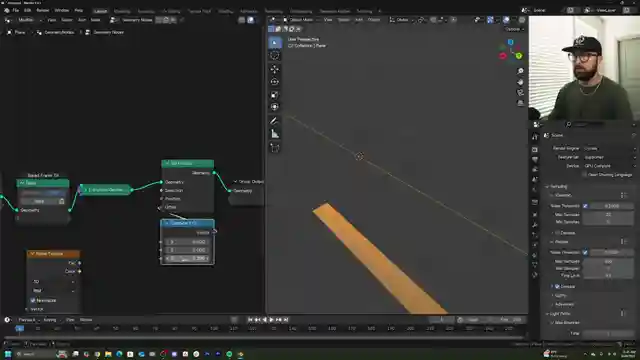Open the Help menu
640x360 pixels.
pyautogui.click(x=79, y=10)
